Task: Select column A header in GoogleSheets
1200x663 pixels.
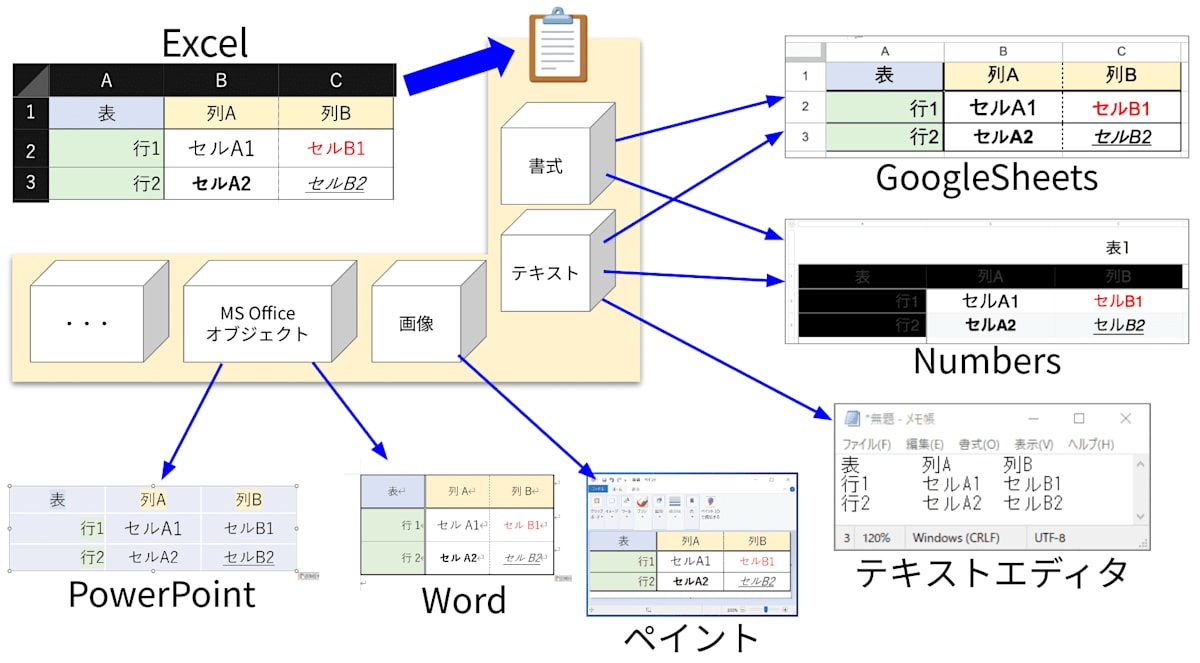Action: coord(885,50)
